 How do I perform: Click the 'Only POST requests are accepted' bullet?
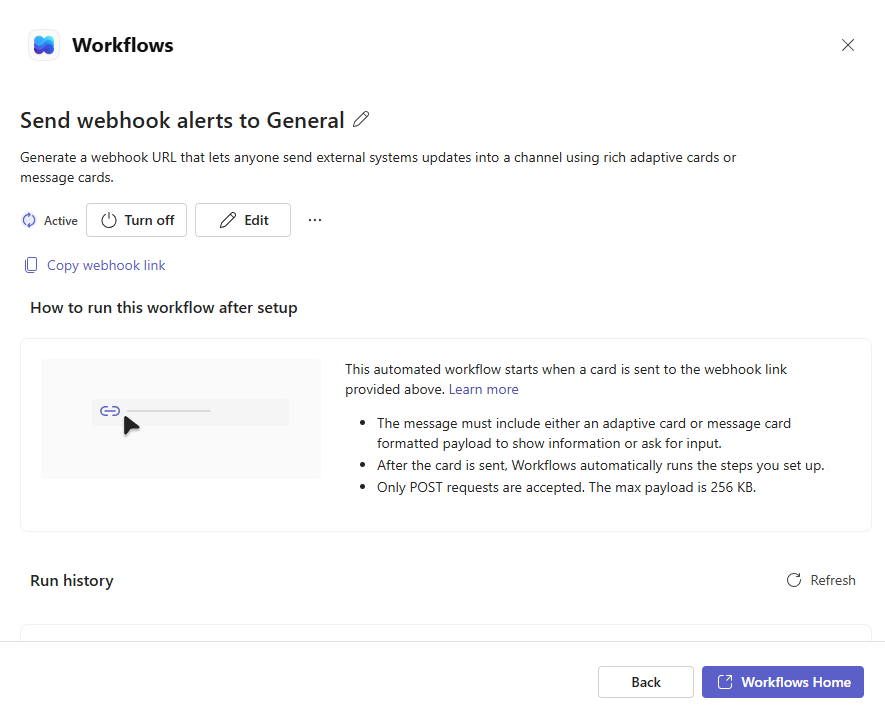(x=566, y=488)
